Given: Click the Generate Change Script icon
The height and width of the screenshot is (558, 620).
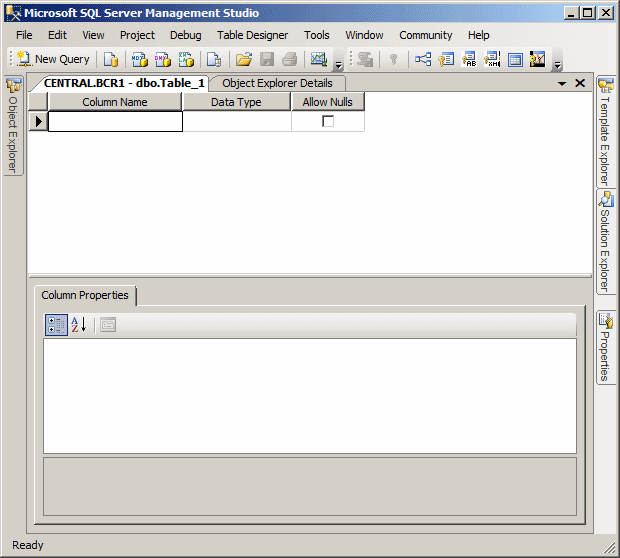Looking at the screenshot, I should pyautogui.click(x=365, y=59).
